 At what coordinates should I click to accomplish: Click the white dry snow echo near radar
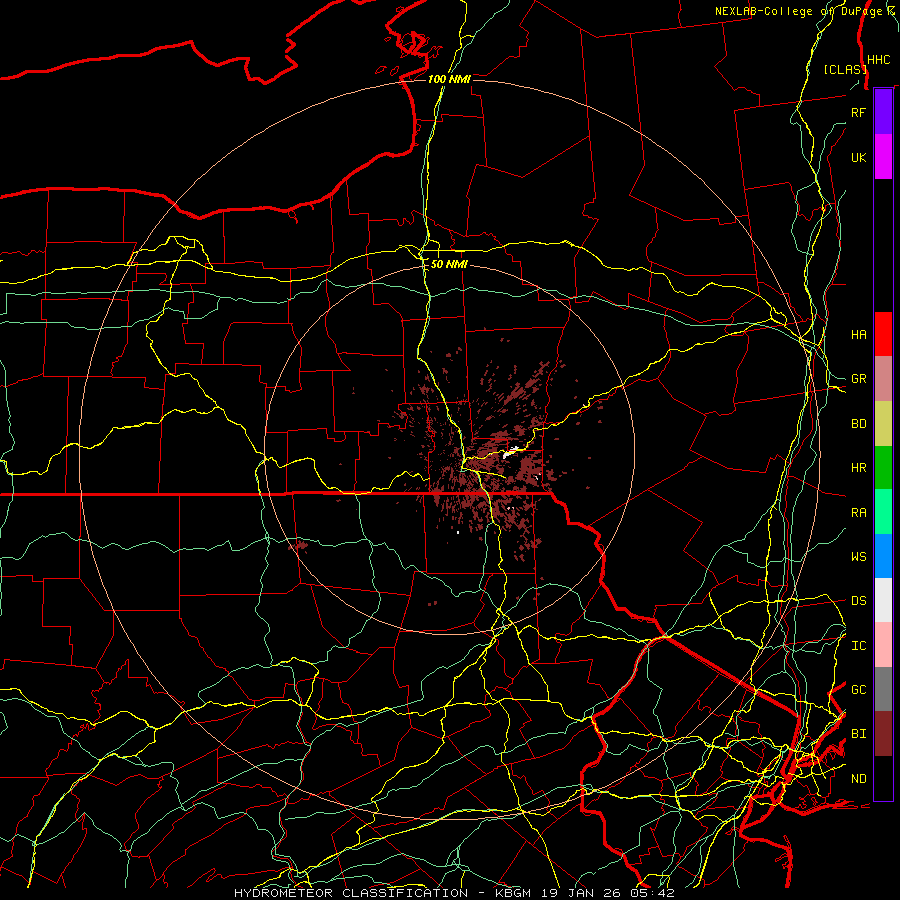coord(511,452)
